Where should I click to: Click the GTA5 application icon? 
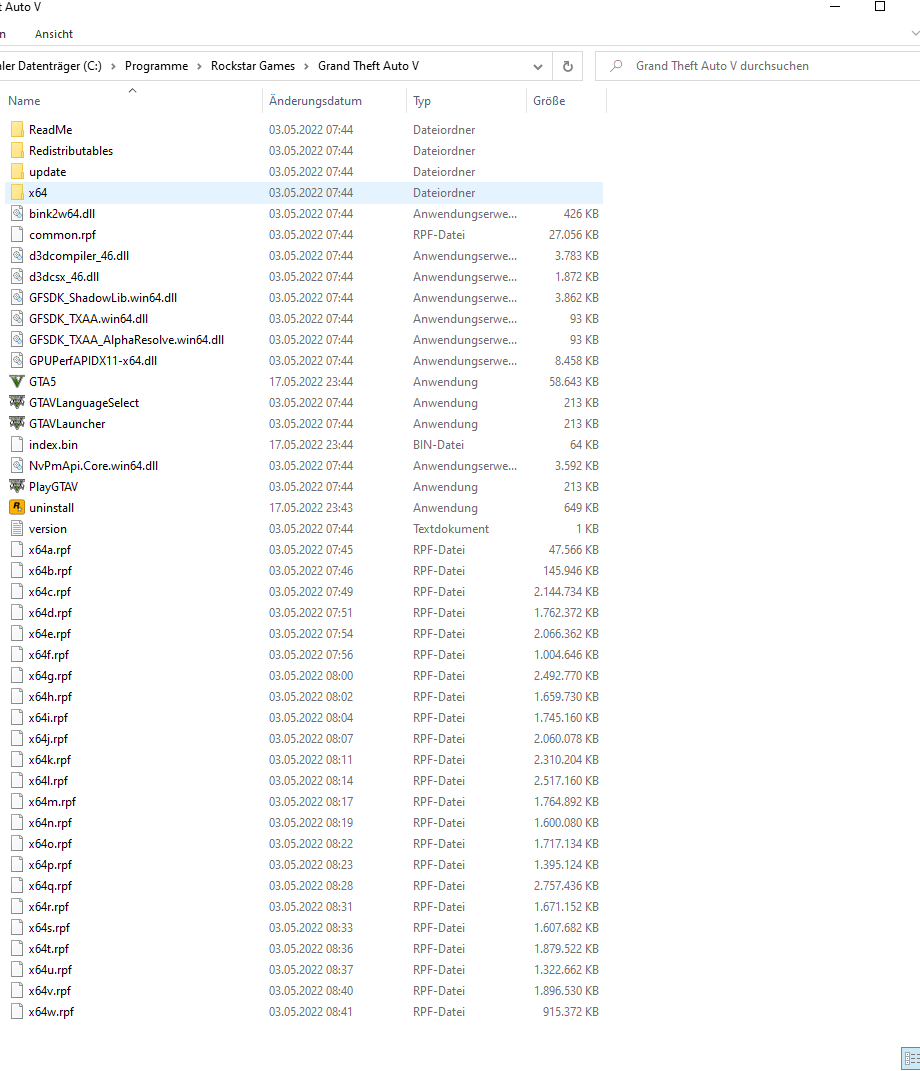click(x=17, y=381)
